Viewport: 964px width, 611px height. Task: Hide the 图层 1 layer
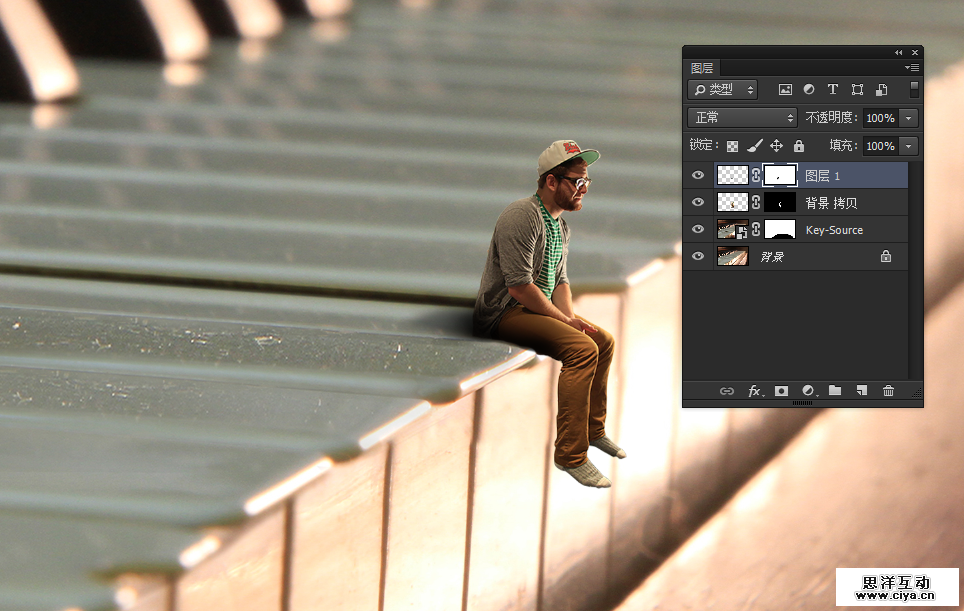[x=698, y=175]
